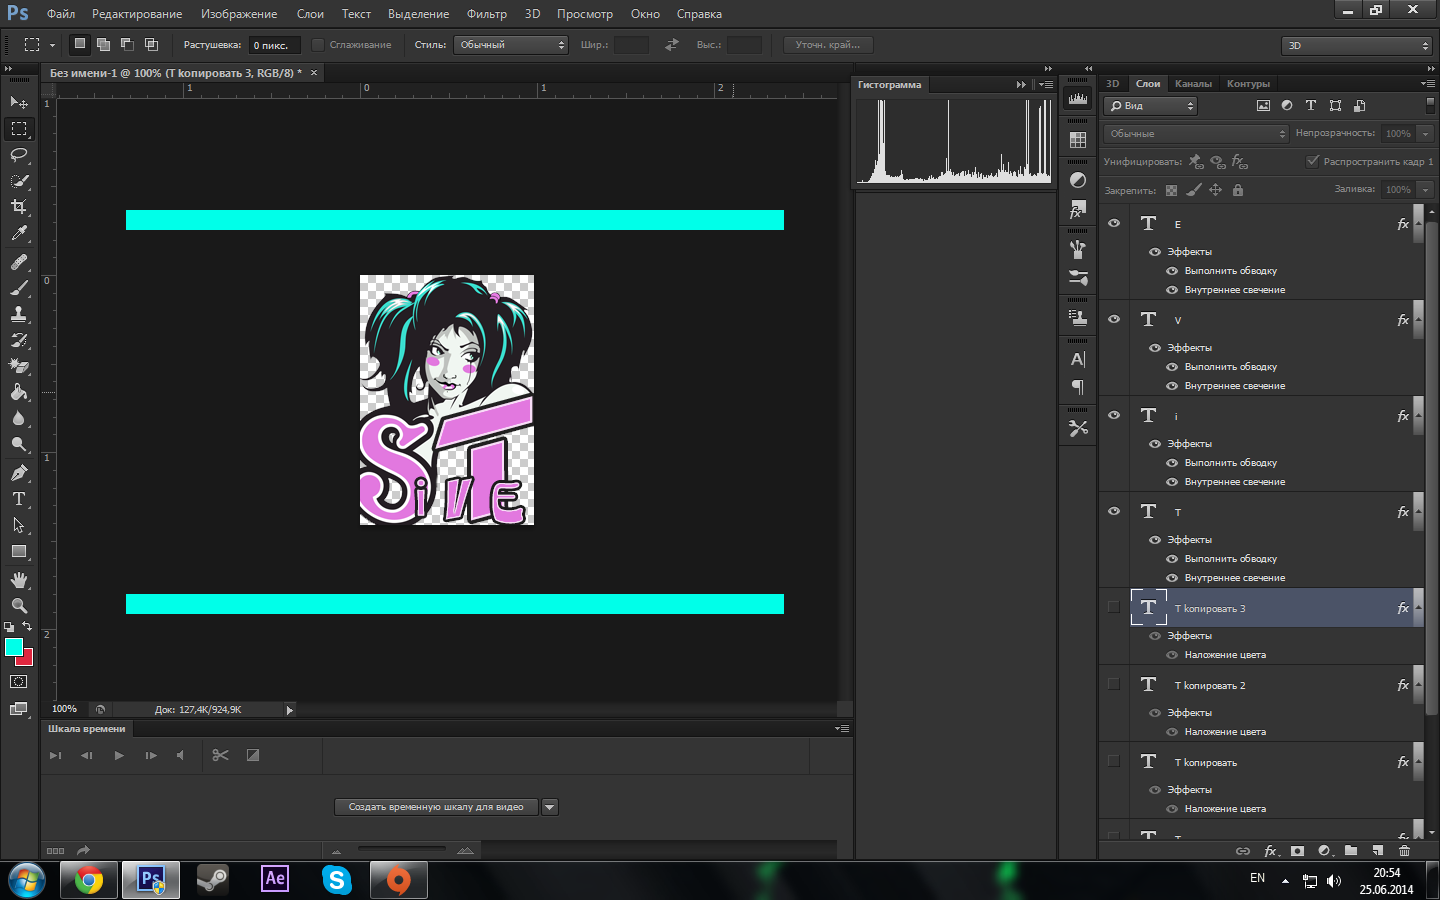Select the Crop tool
The width and height of the screenshot is (1440, 900).
pyautogui.click(x=19, y=206)
